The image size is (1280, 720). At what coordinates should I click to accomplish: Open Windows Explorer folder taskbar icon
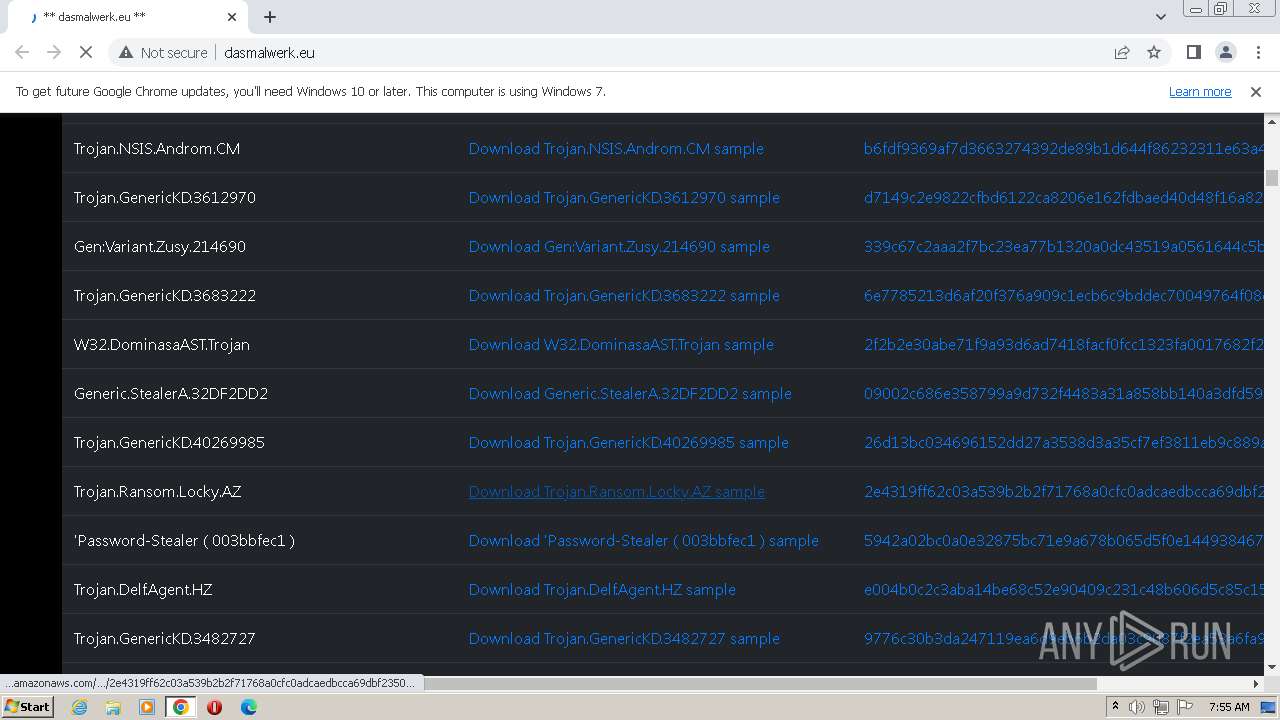click(x=113, y=707)
